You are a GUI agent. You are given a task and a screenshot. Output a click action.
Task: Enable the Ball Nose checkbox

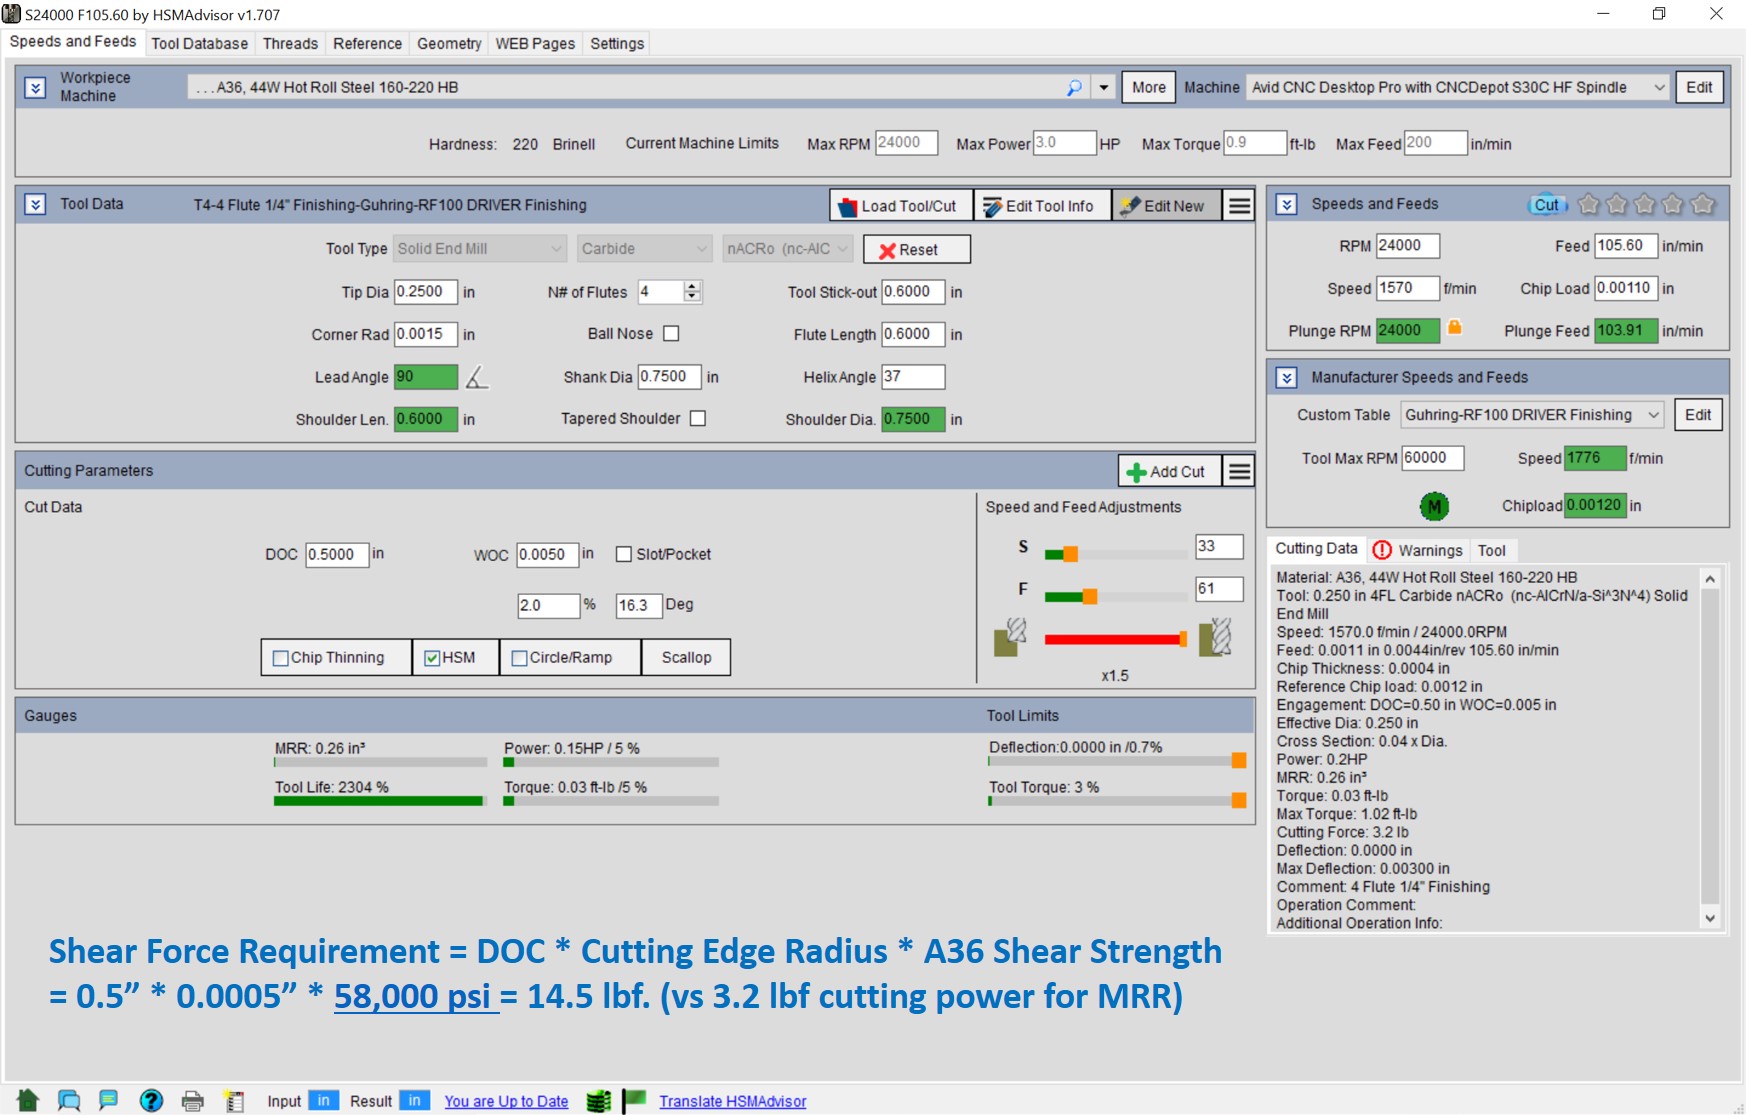coord(671,334)
